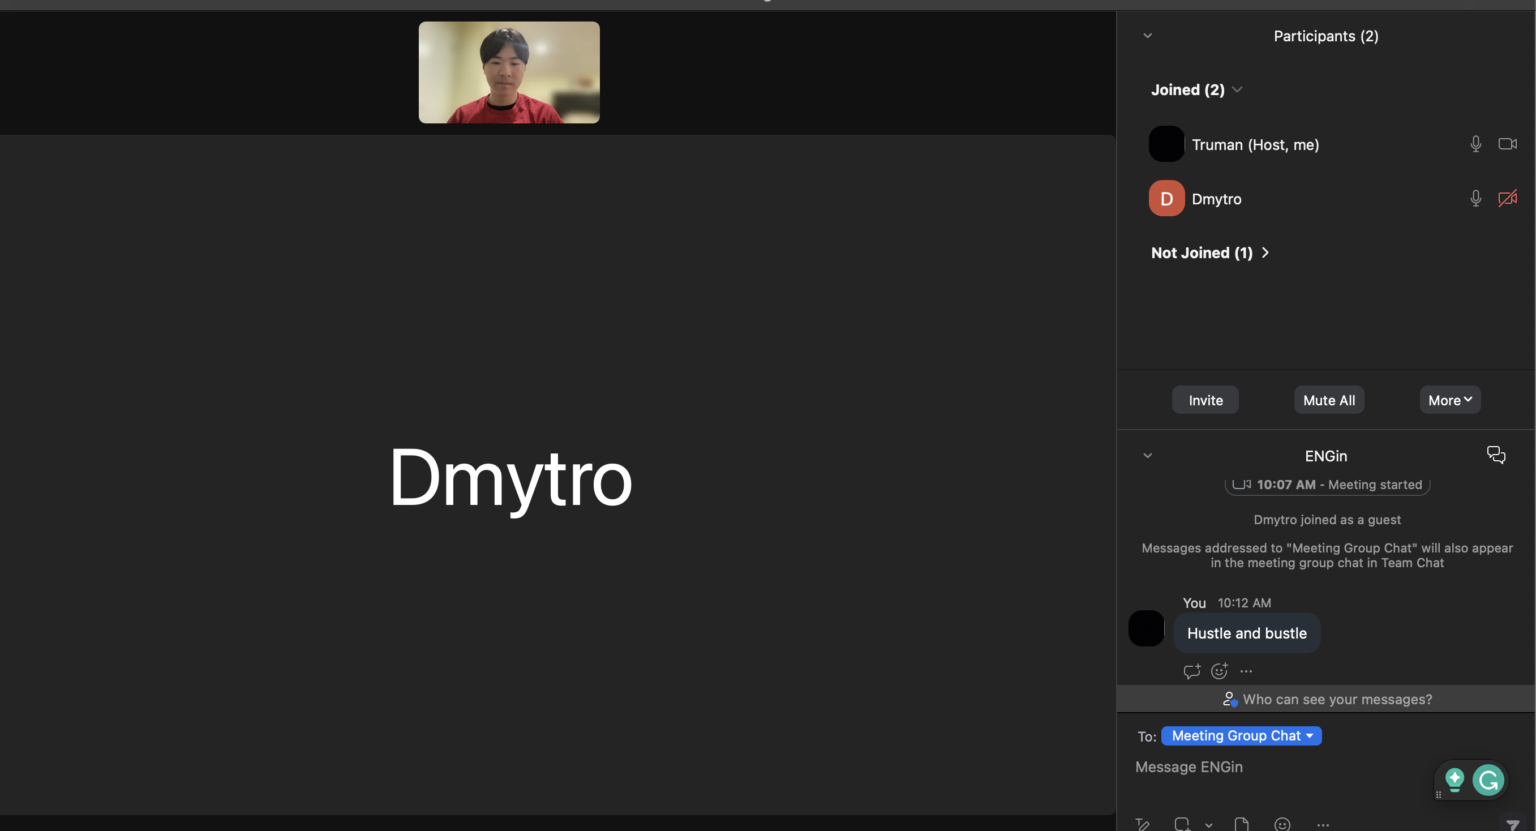Collapse the ENGin chat panel chevron
The width and height of the screenshot is (1536, 831).
coord(1147,456)
